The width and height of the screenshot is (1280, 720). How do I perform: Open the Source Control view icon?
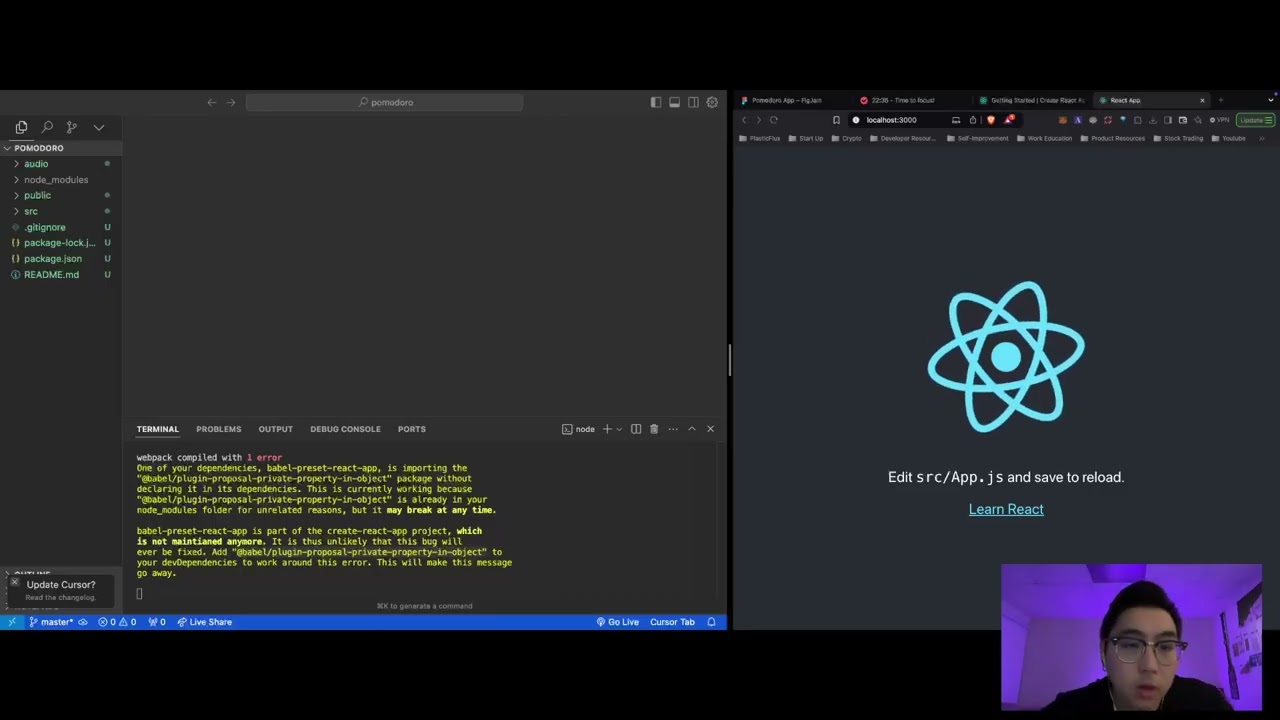72,127
